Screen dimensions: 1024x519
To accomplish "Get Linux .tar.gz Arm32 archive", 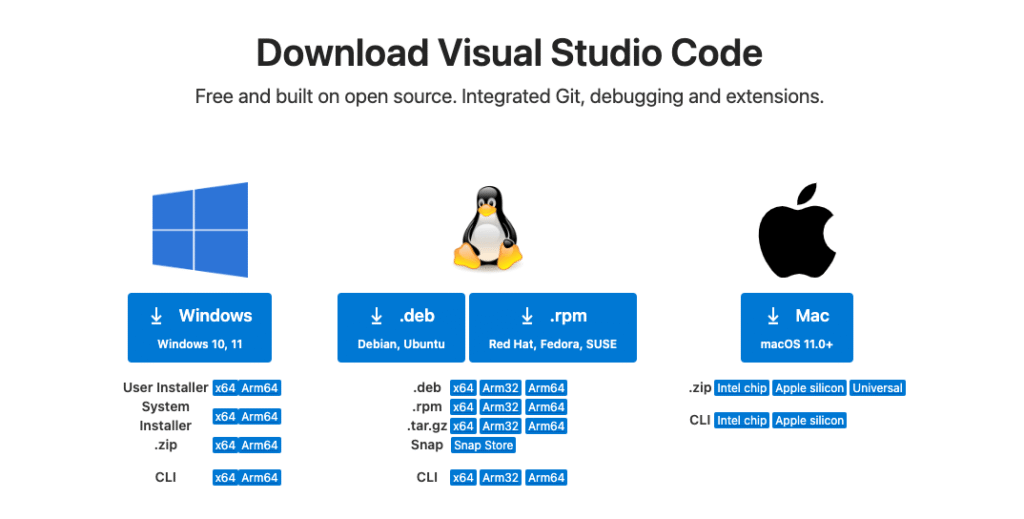I will click(x=500, y=426).
